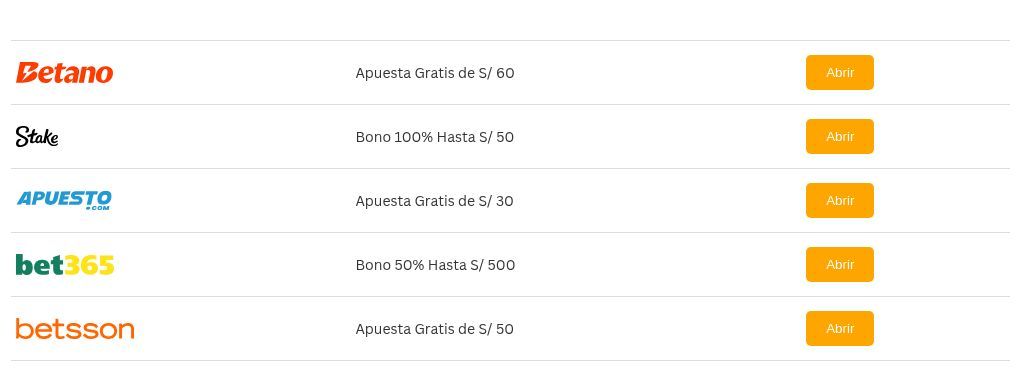Click the Stake logo

tap(37, 137)
